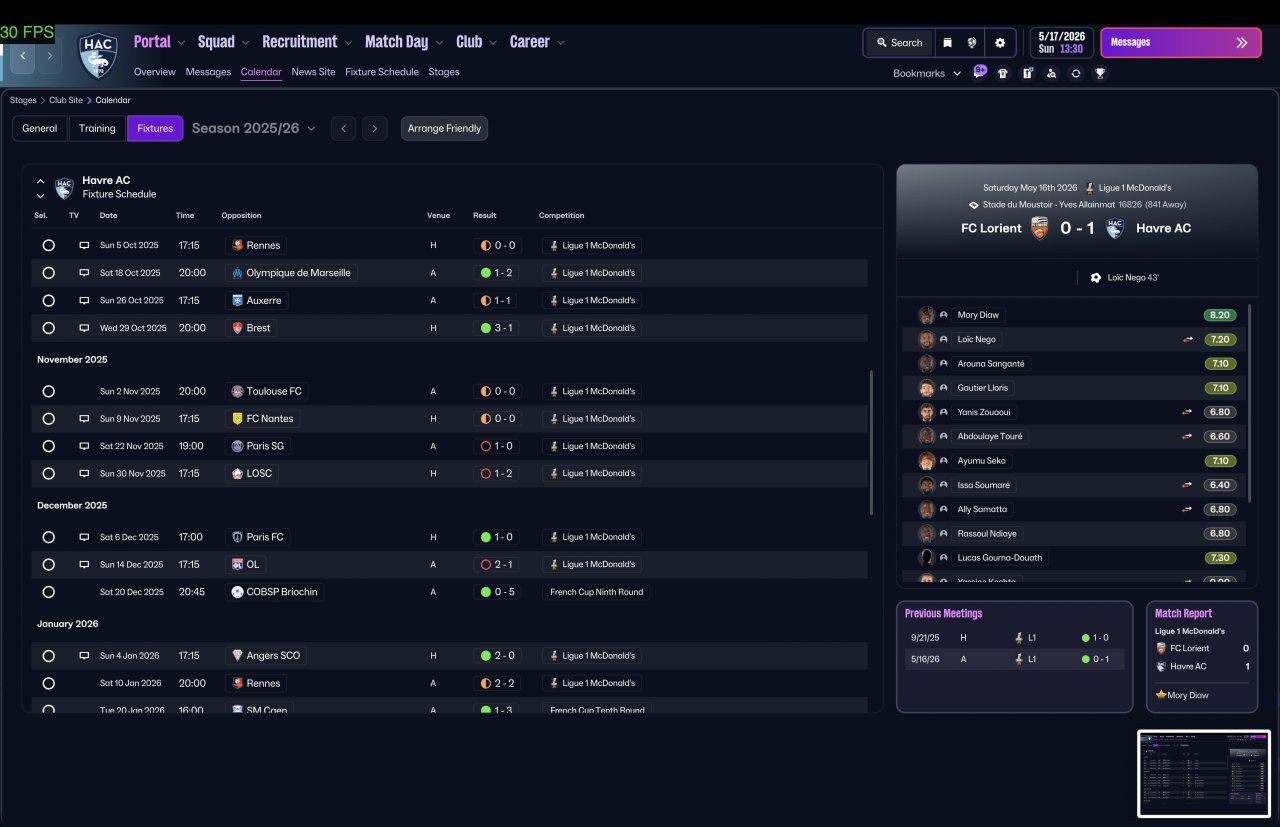This screenshot has width=1280, height=827.
Task: Click the trophy shortcut icon
Action: pos(1100,73)
